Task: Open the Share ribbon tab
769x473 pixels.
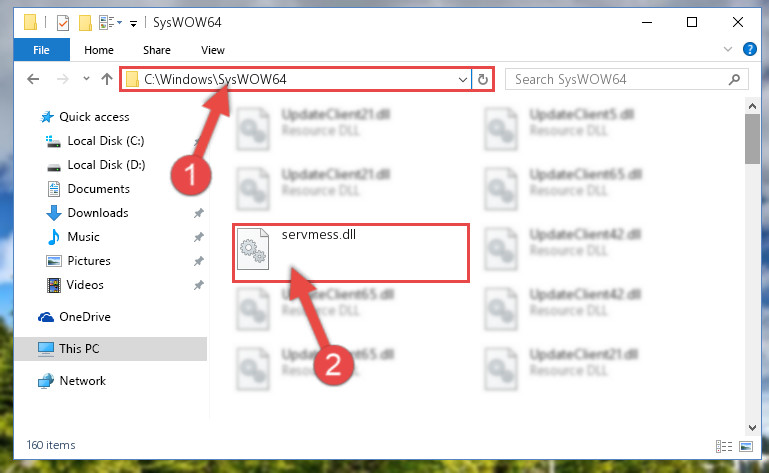Action: click(157, 50)
